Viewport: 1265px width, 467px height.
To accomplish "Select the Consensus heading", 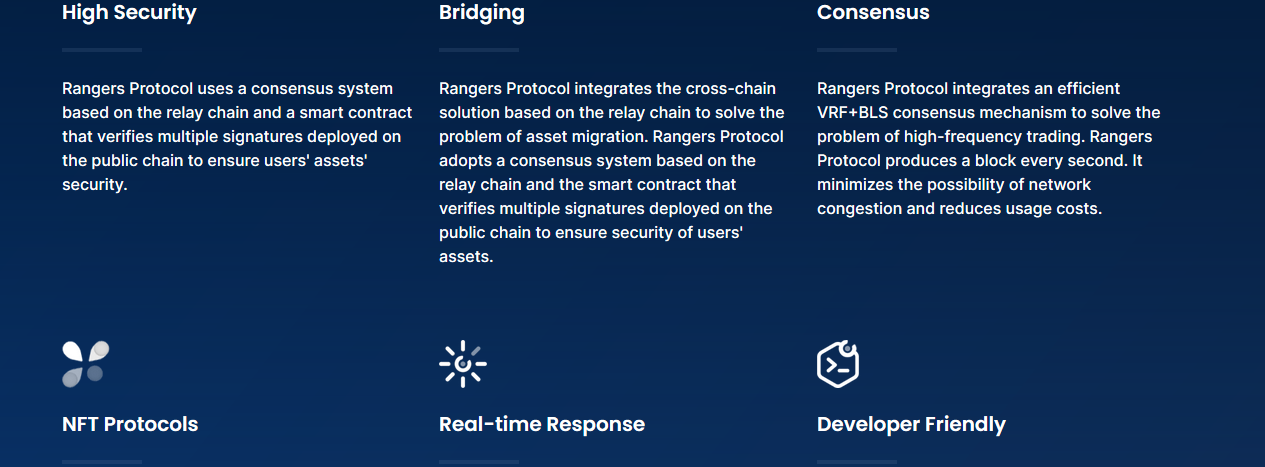I will click(873, 13).
